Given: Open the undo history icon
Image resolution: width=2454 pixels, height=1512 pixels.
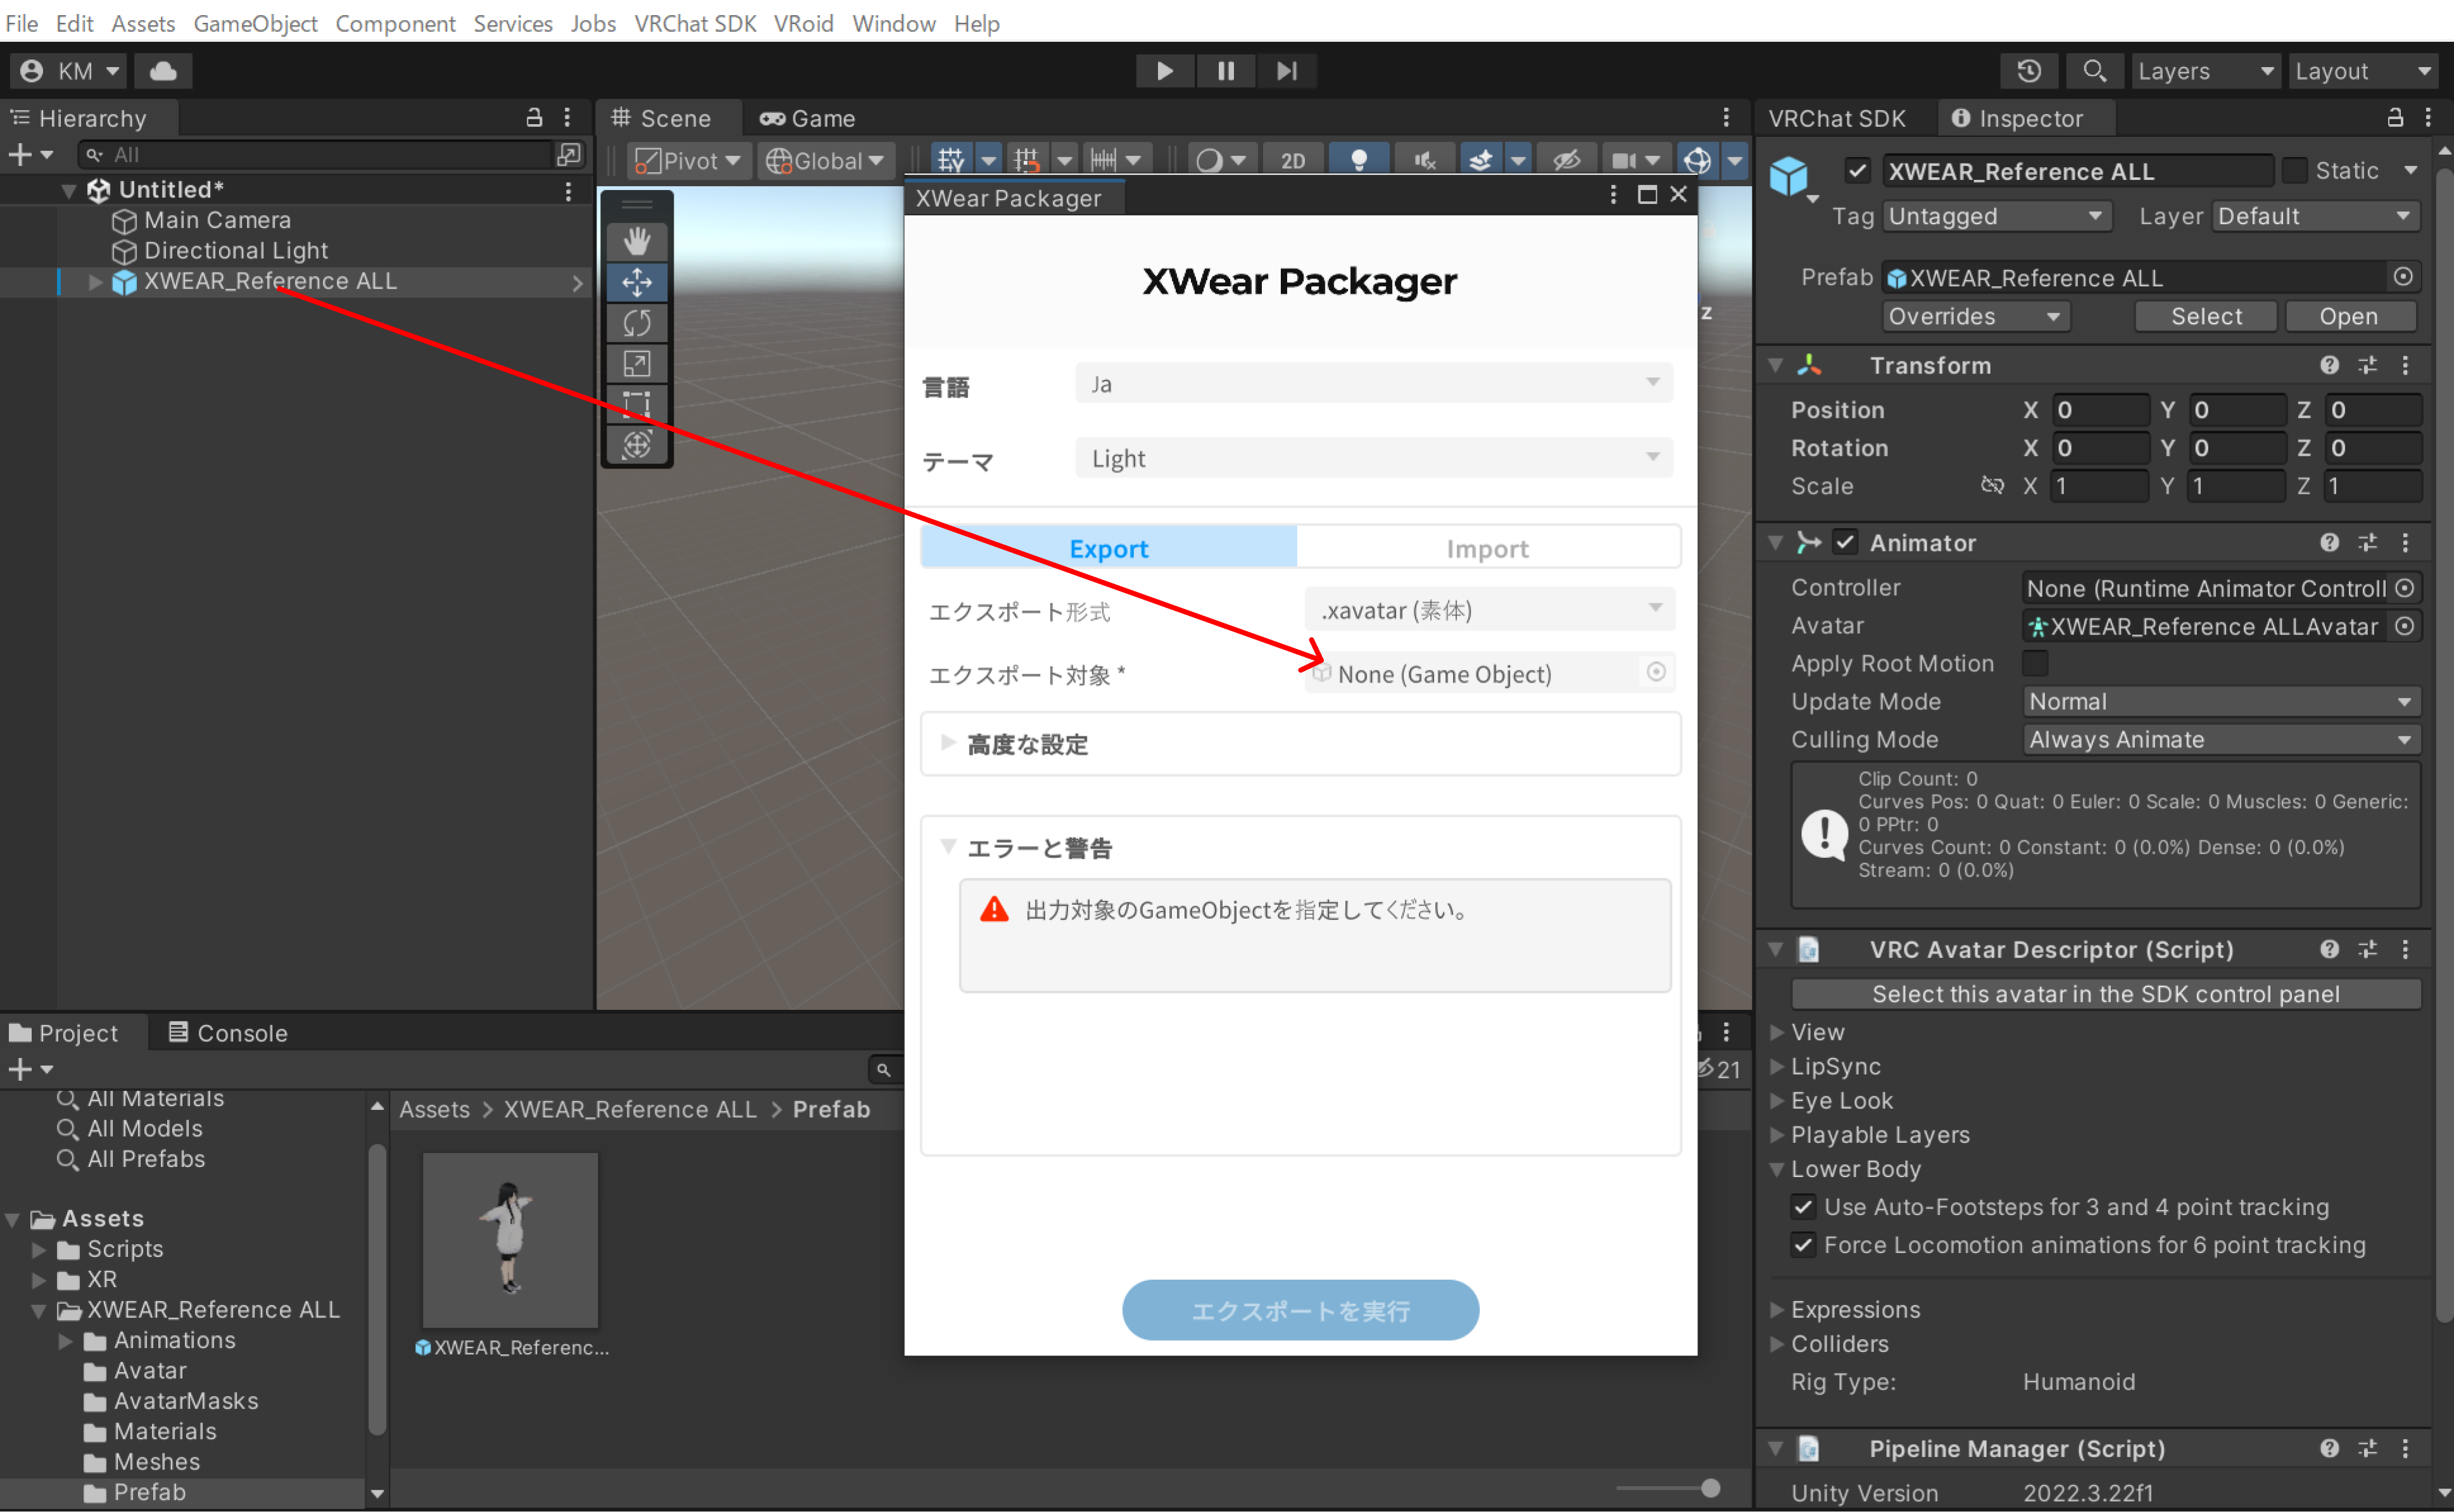Looking at the screenshot, I should (2028, 71).
